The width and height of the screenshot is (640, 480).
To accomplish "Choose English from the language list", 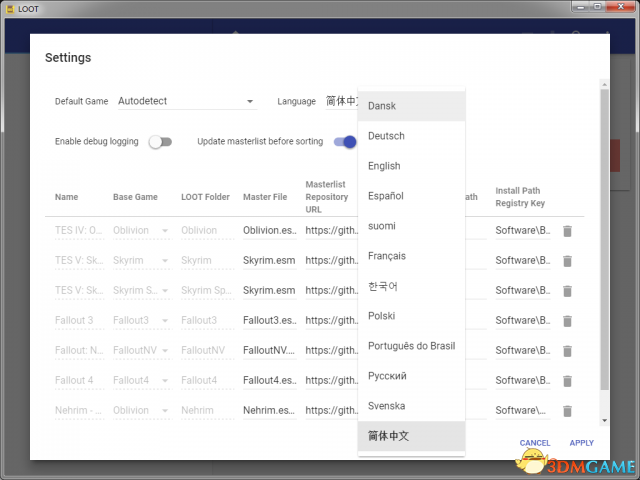I will point(384,166).
